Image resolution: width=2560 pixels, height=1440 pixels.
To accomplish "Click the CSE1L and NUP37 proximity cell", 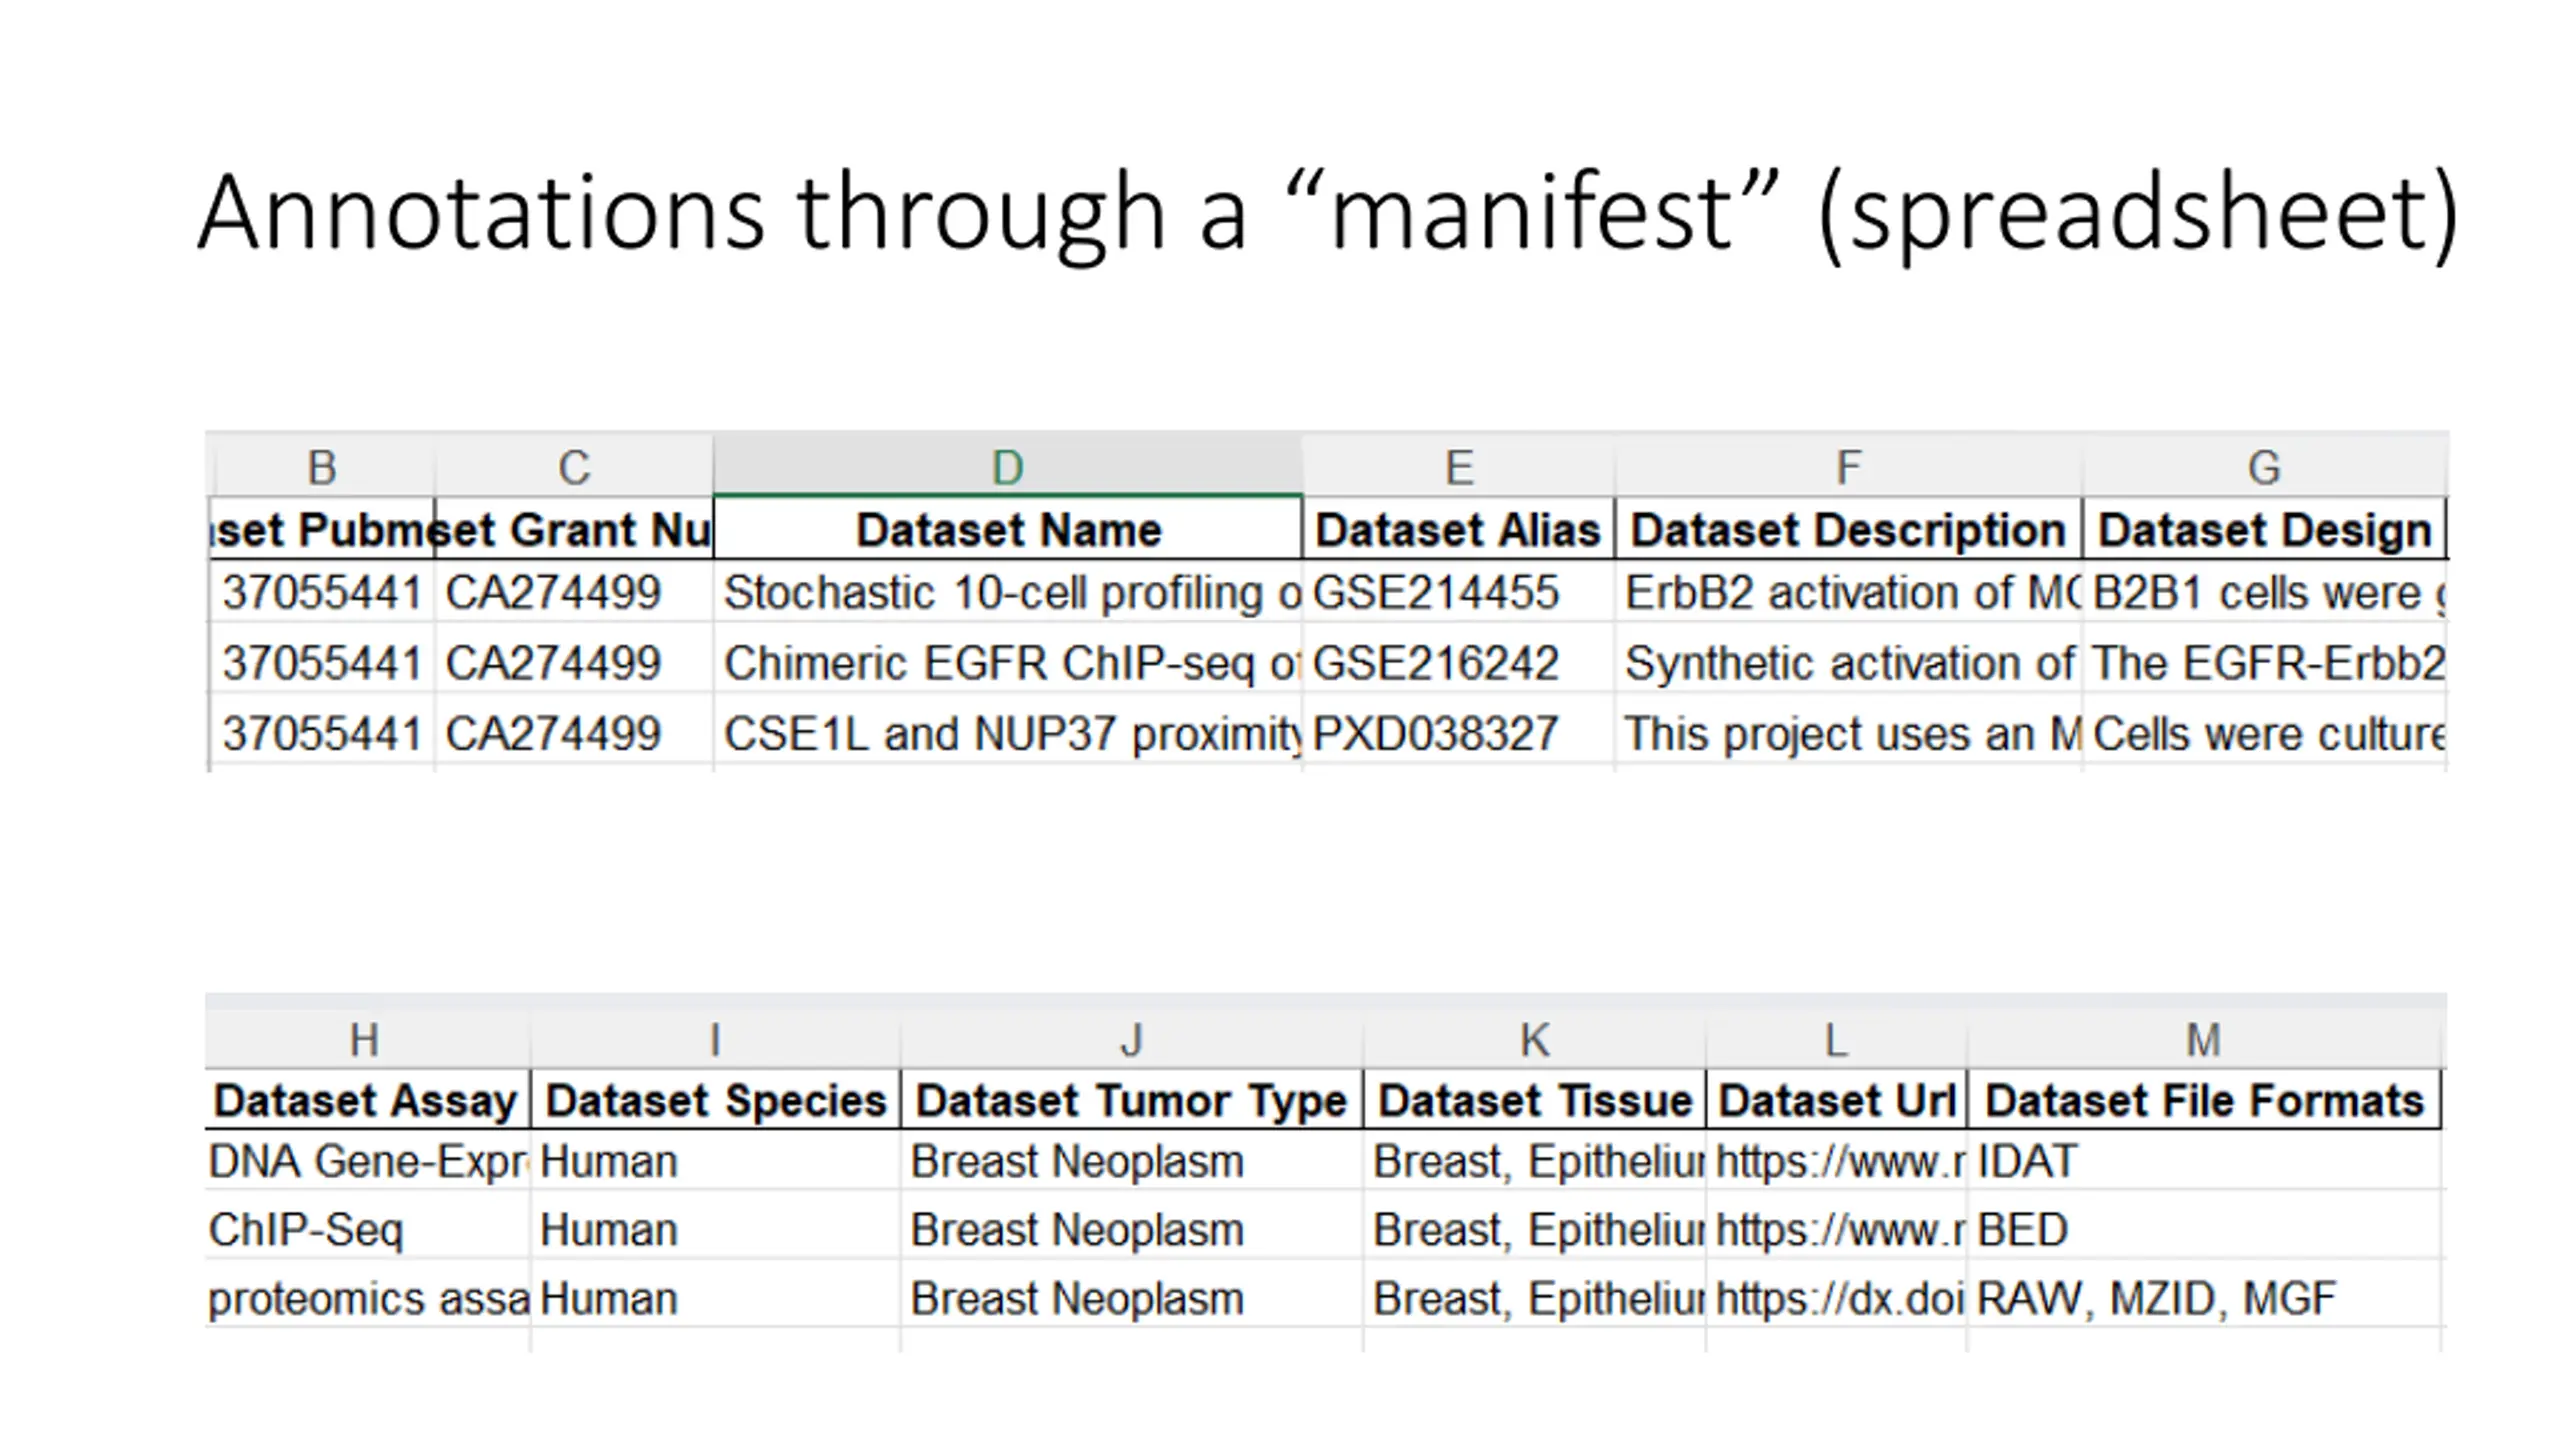I will point(1007,733).
